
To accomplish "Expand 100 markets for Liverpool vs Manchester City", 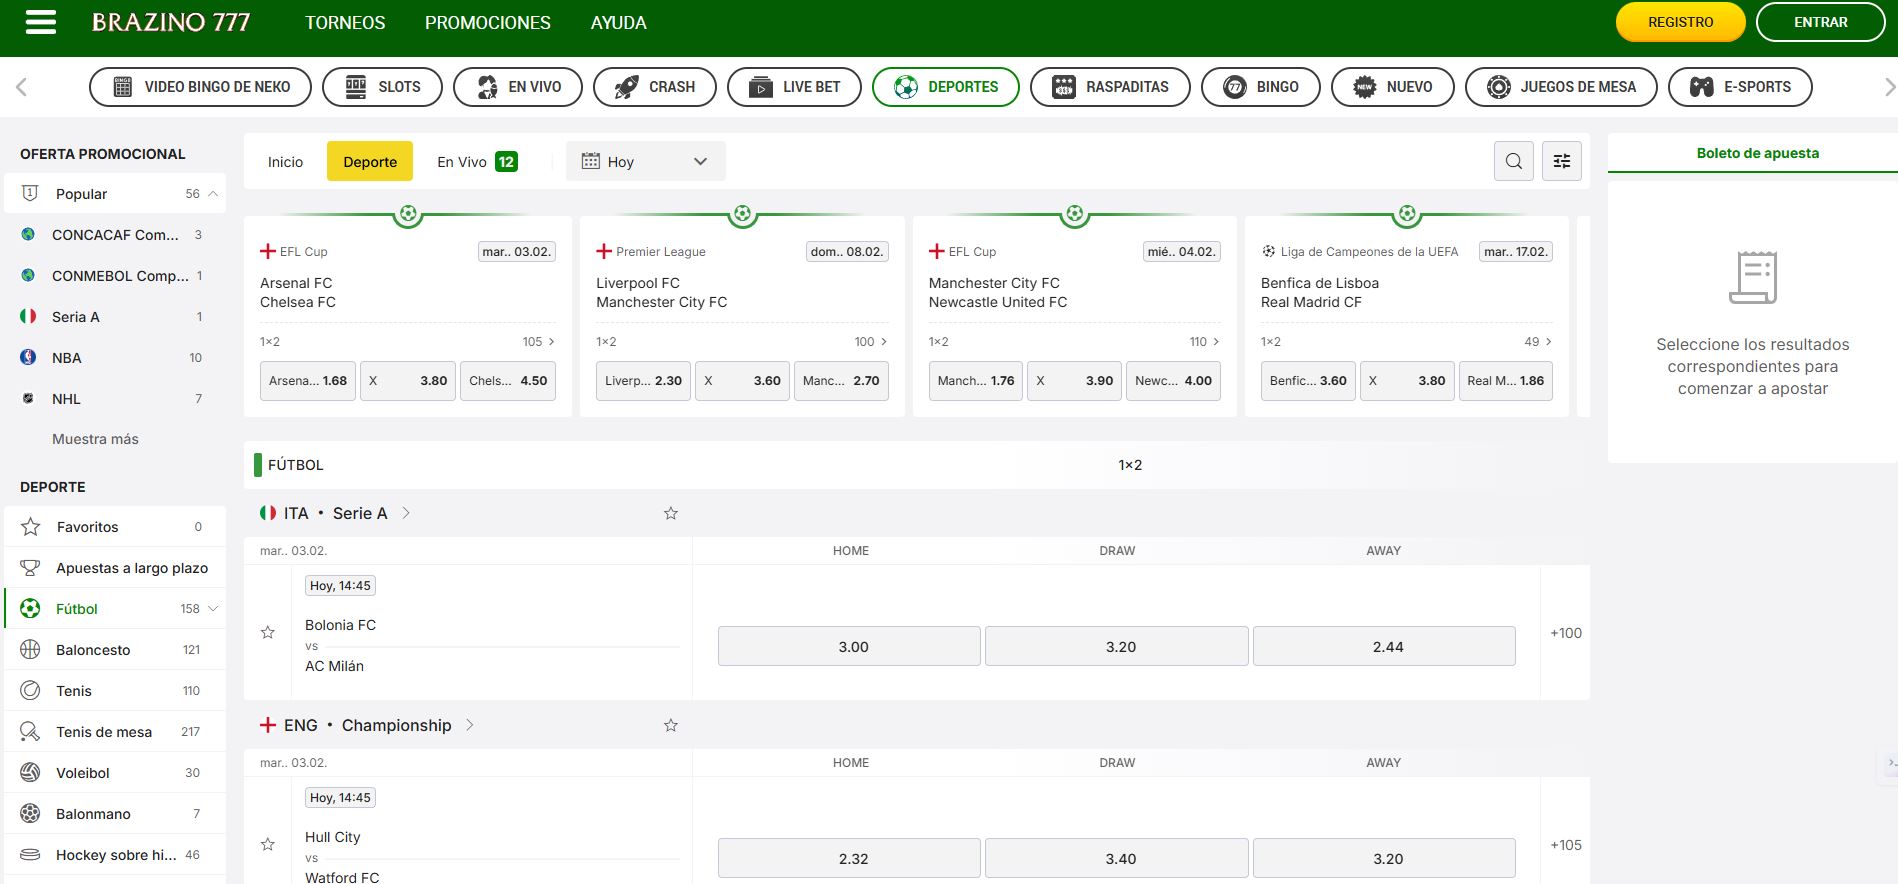I will (x=871, y=342).
